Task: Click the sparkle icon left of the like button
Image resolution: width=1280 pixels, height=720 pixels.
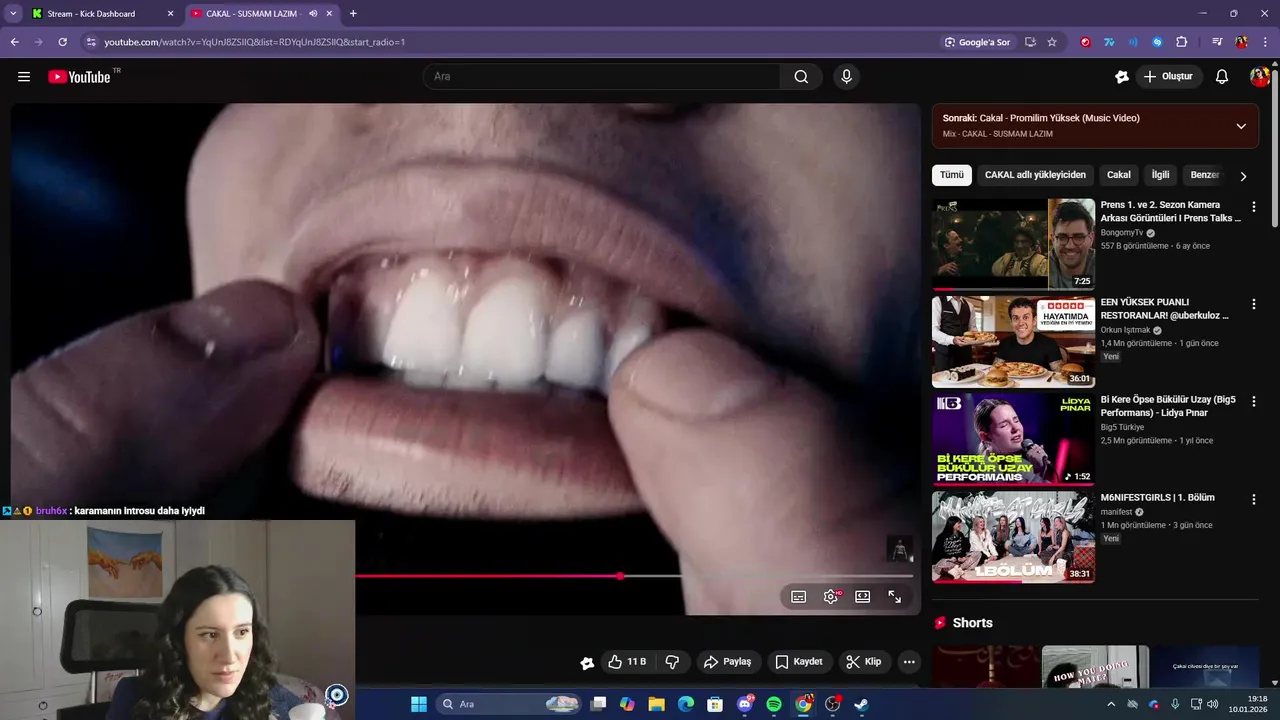Action: [587, 662]
